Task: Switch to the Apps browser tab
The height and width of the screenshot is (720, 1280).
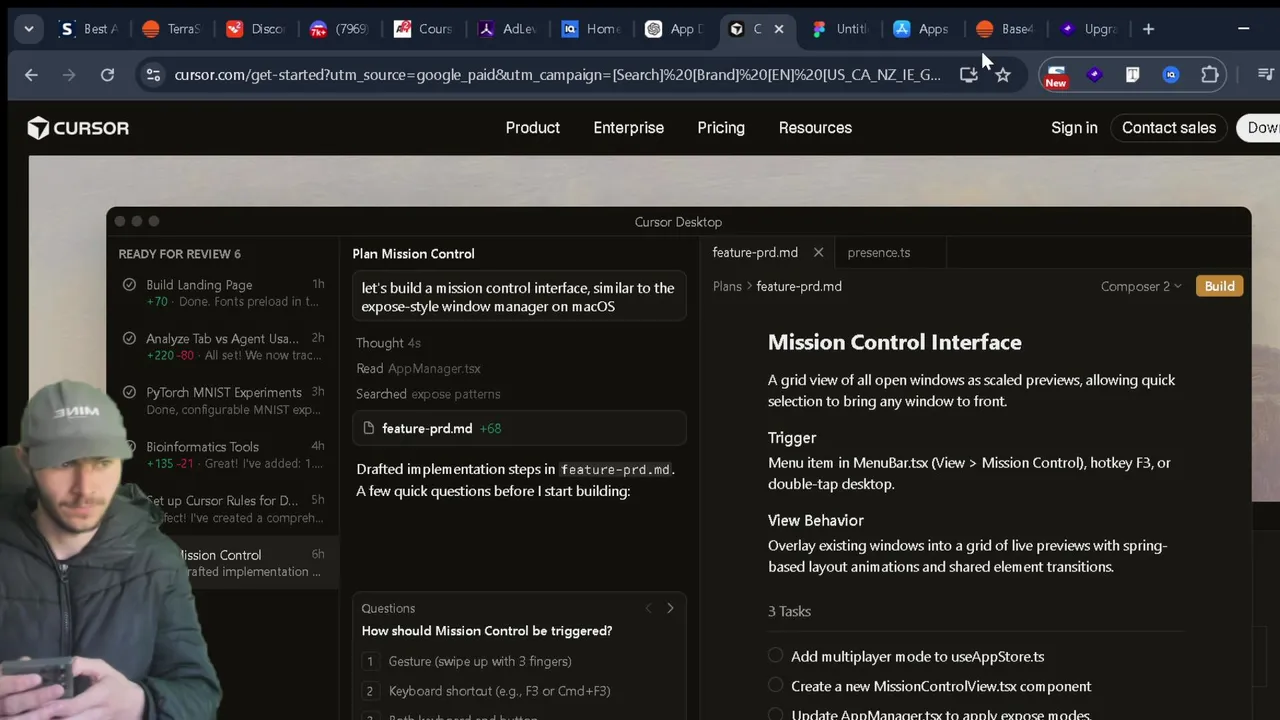Action: point(922,29)
